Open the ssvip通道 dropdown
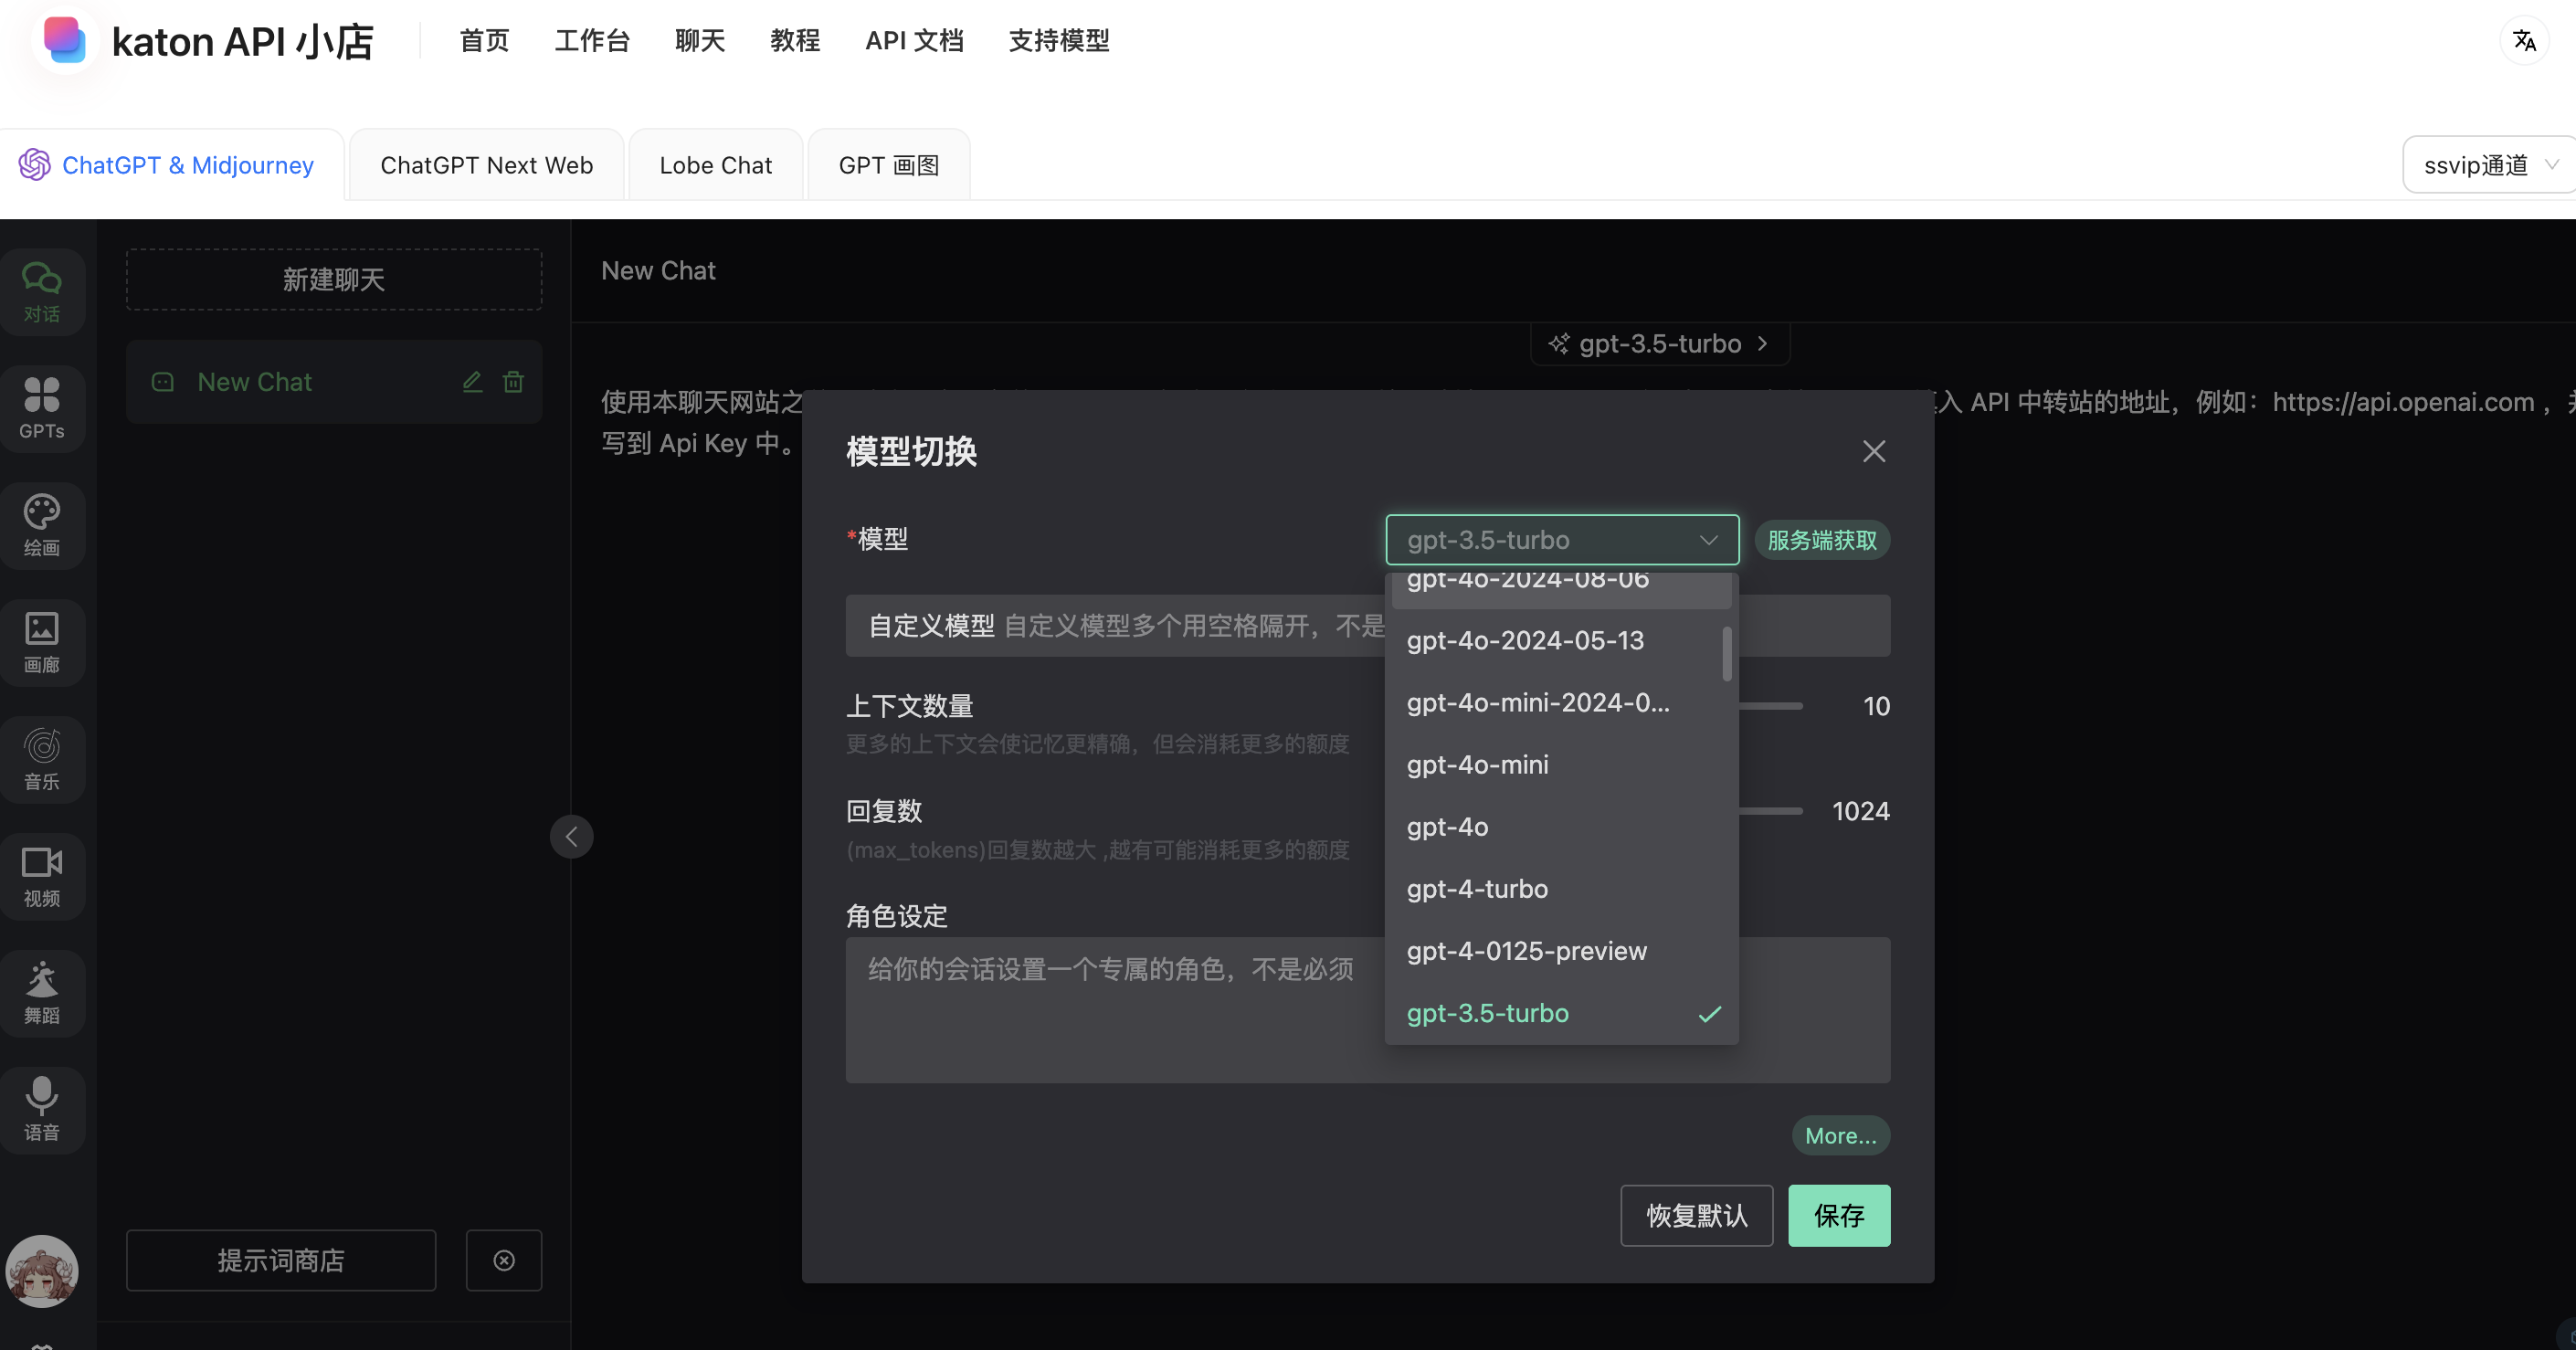The image size is (2576, 1350). 2489,164
